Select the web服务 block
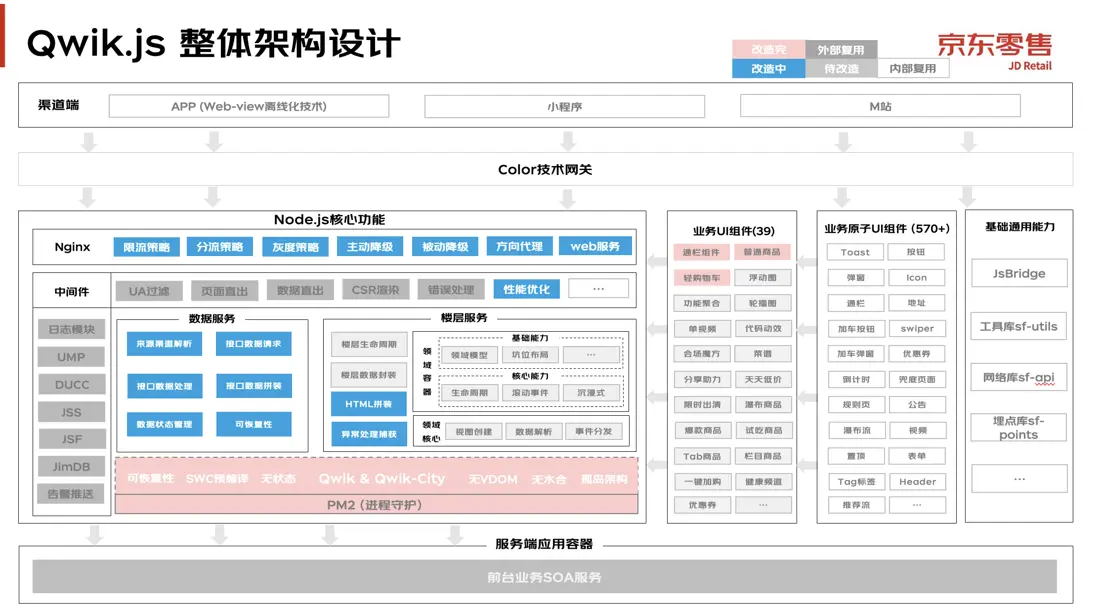The height and width of the screenshot is (613, 1098). 595,247
